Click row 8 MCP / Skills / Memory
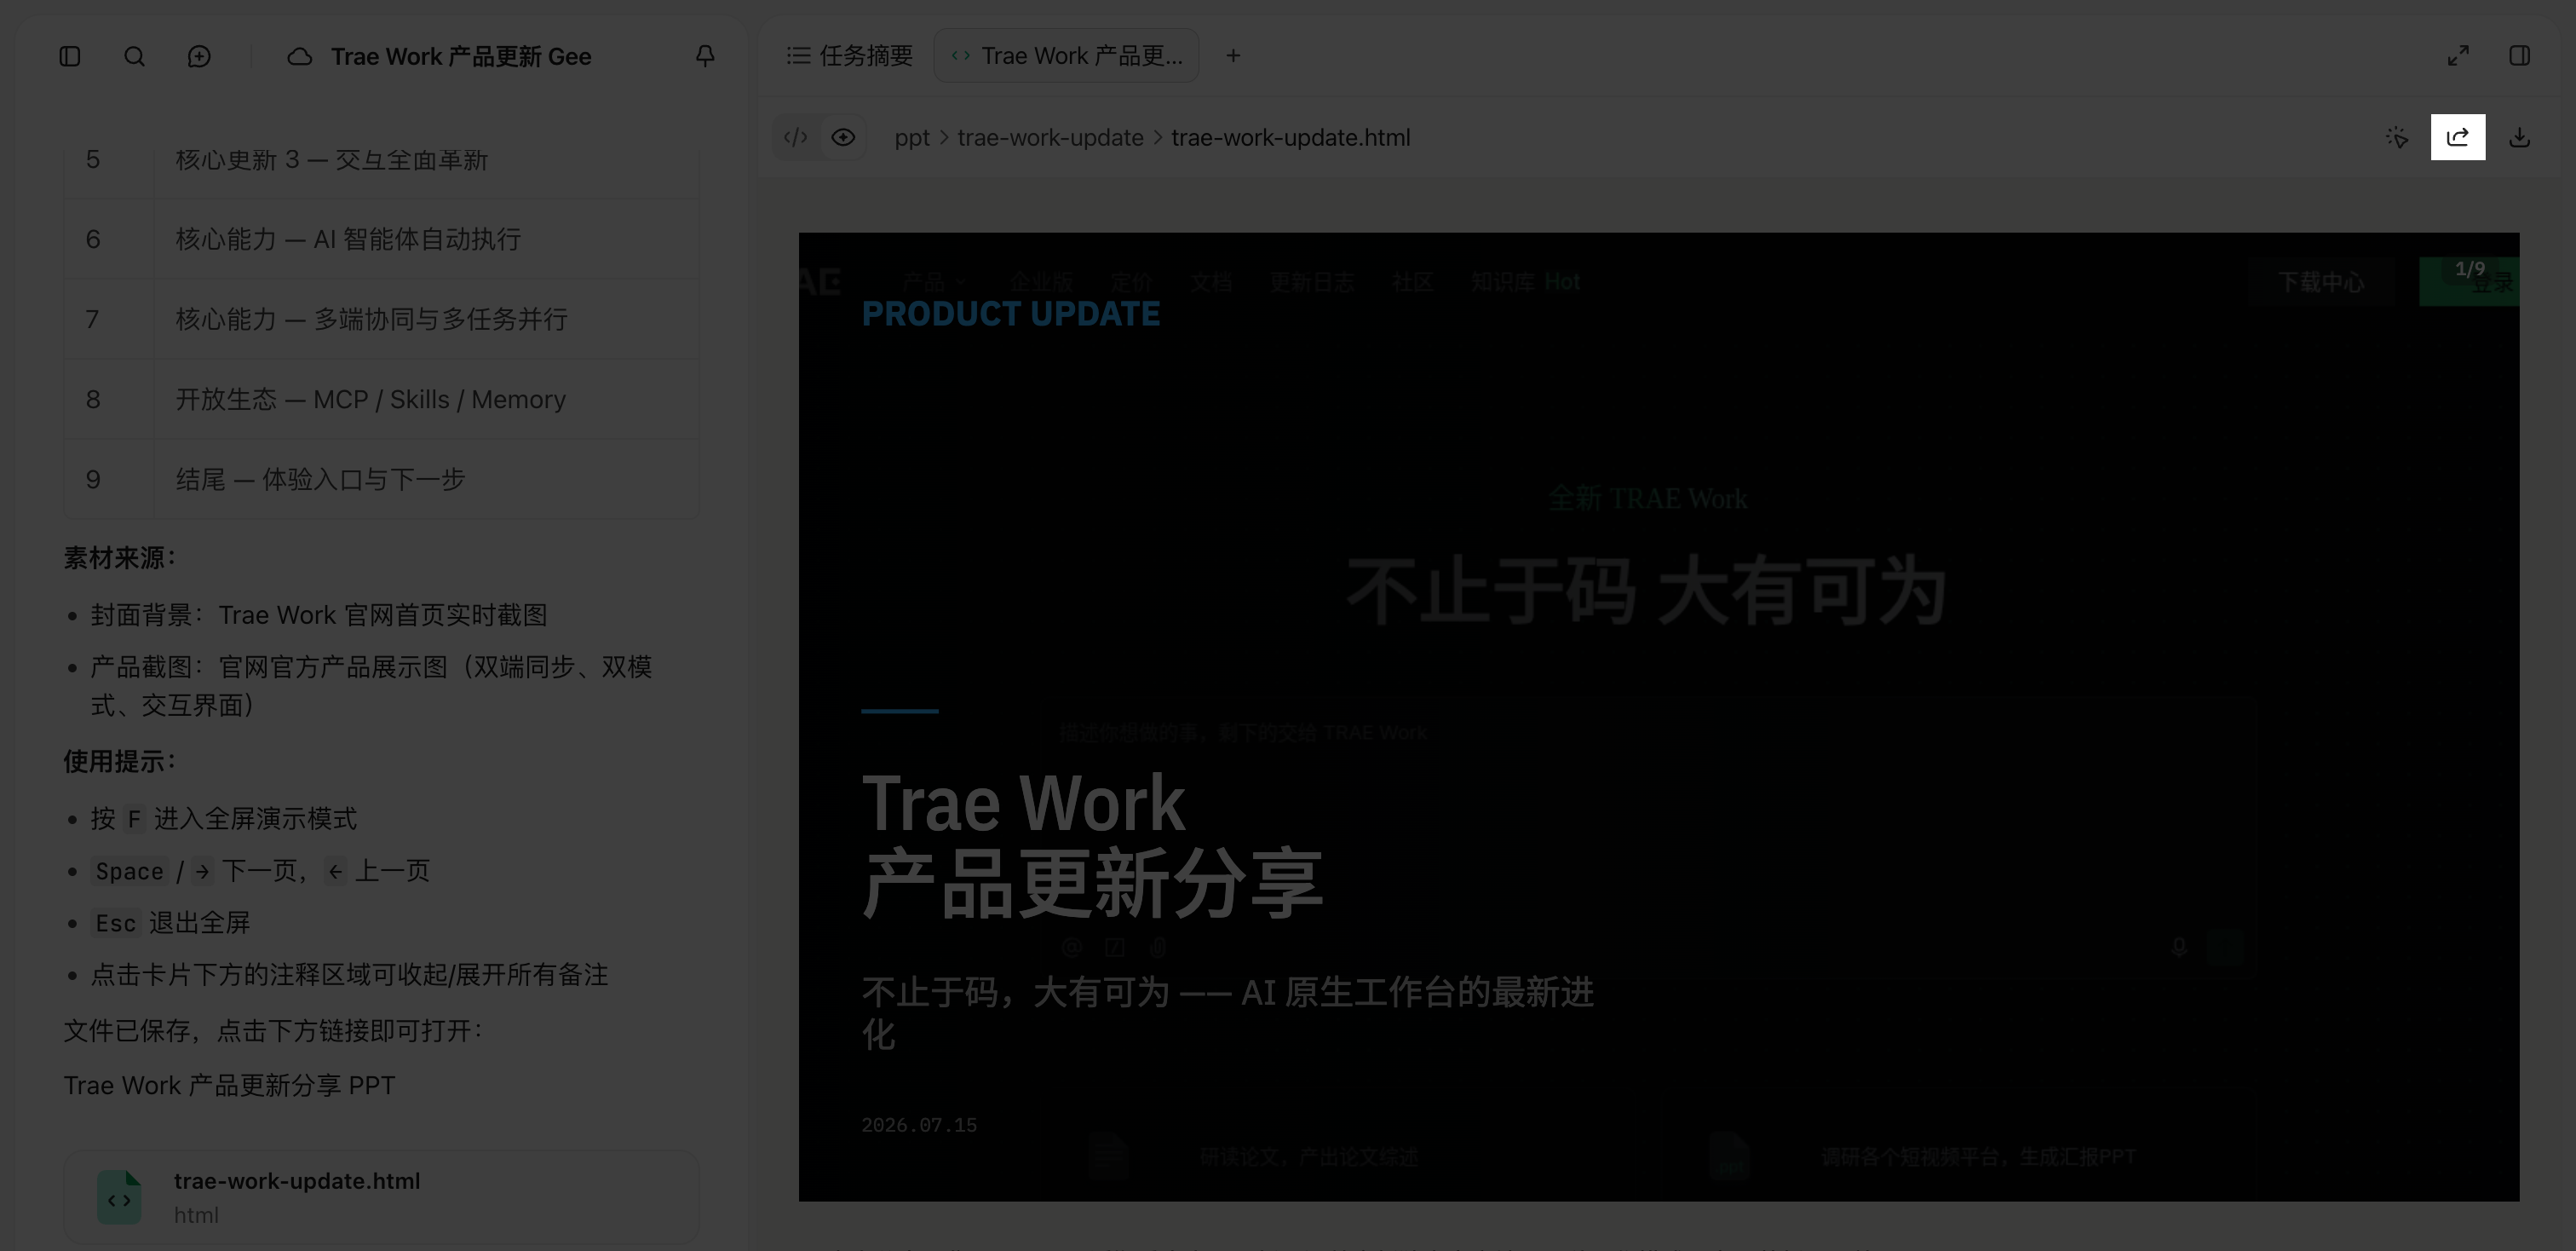 pyautogui.click(x=381, y=399)
